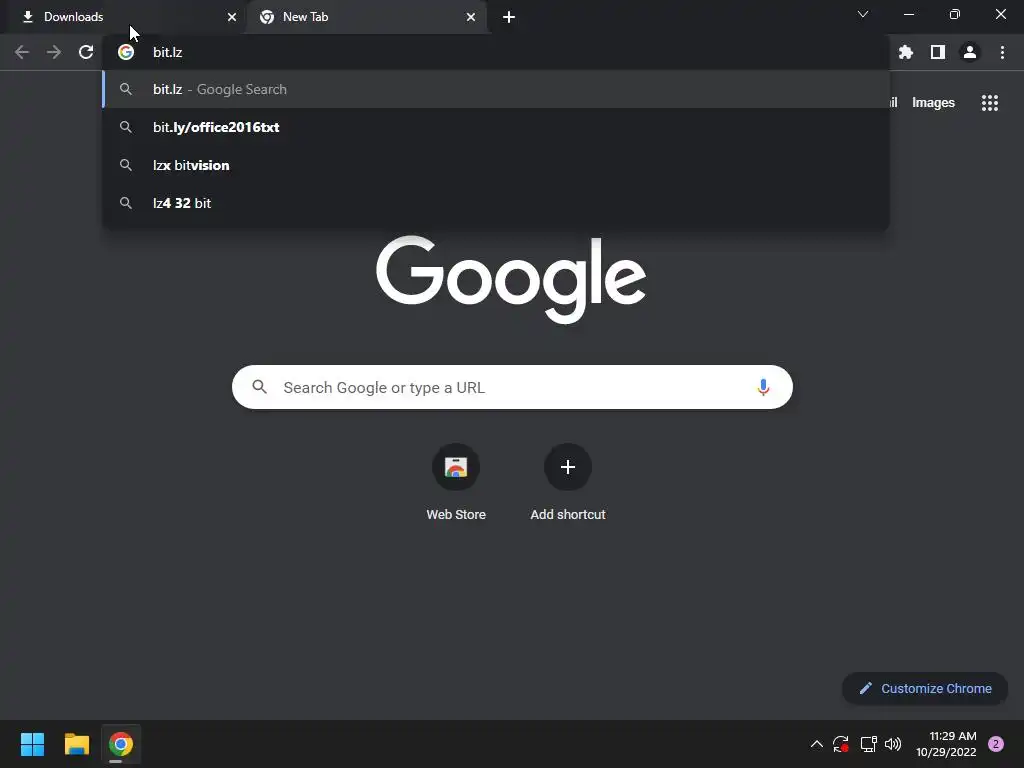Click the Chrome taskbar icon
The image size is (1024, 768).
pos(121,744)
